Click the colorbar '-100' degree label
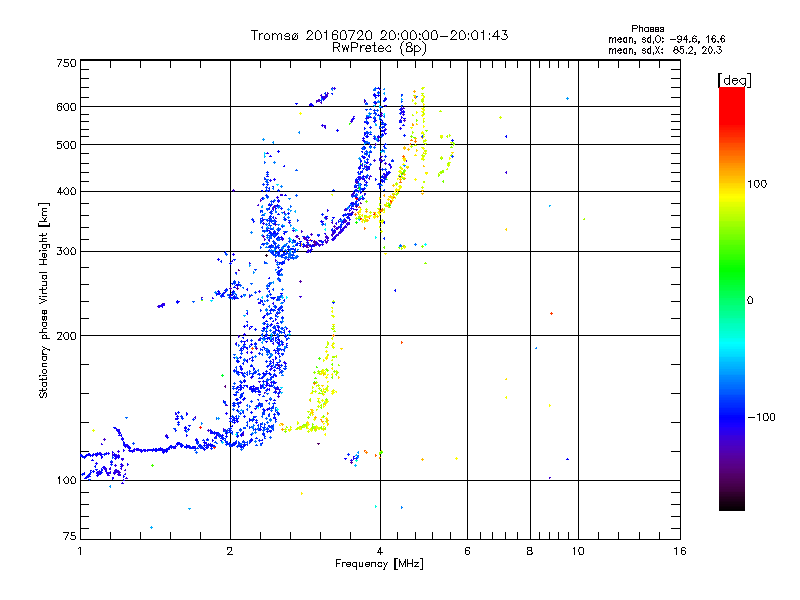This screenshot has height=600, width=800. (761, 417)
